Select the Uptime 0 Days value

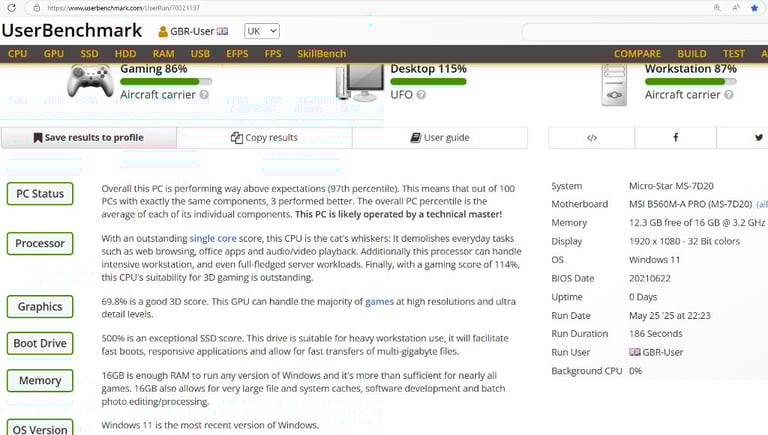pos(643,297)
